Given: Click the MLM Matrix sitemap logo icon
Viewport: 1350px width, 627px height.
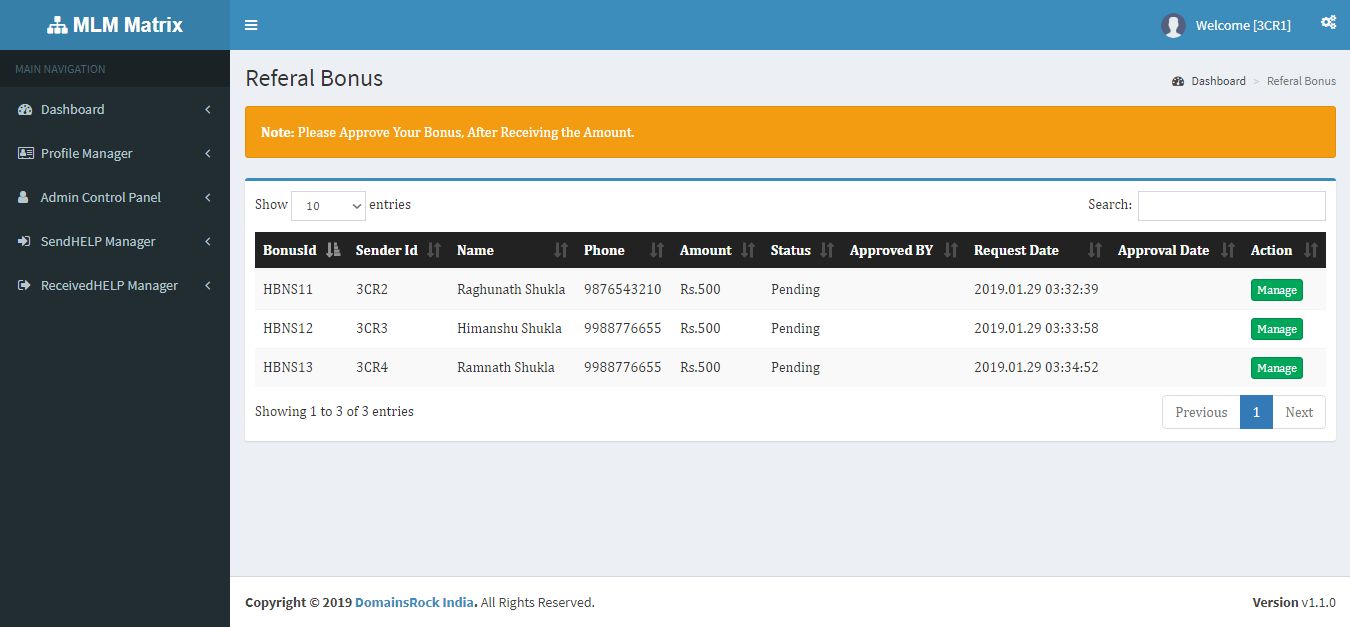Looking at the screenshot, I should tap(57, 26).
